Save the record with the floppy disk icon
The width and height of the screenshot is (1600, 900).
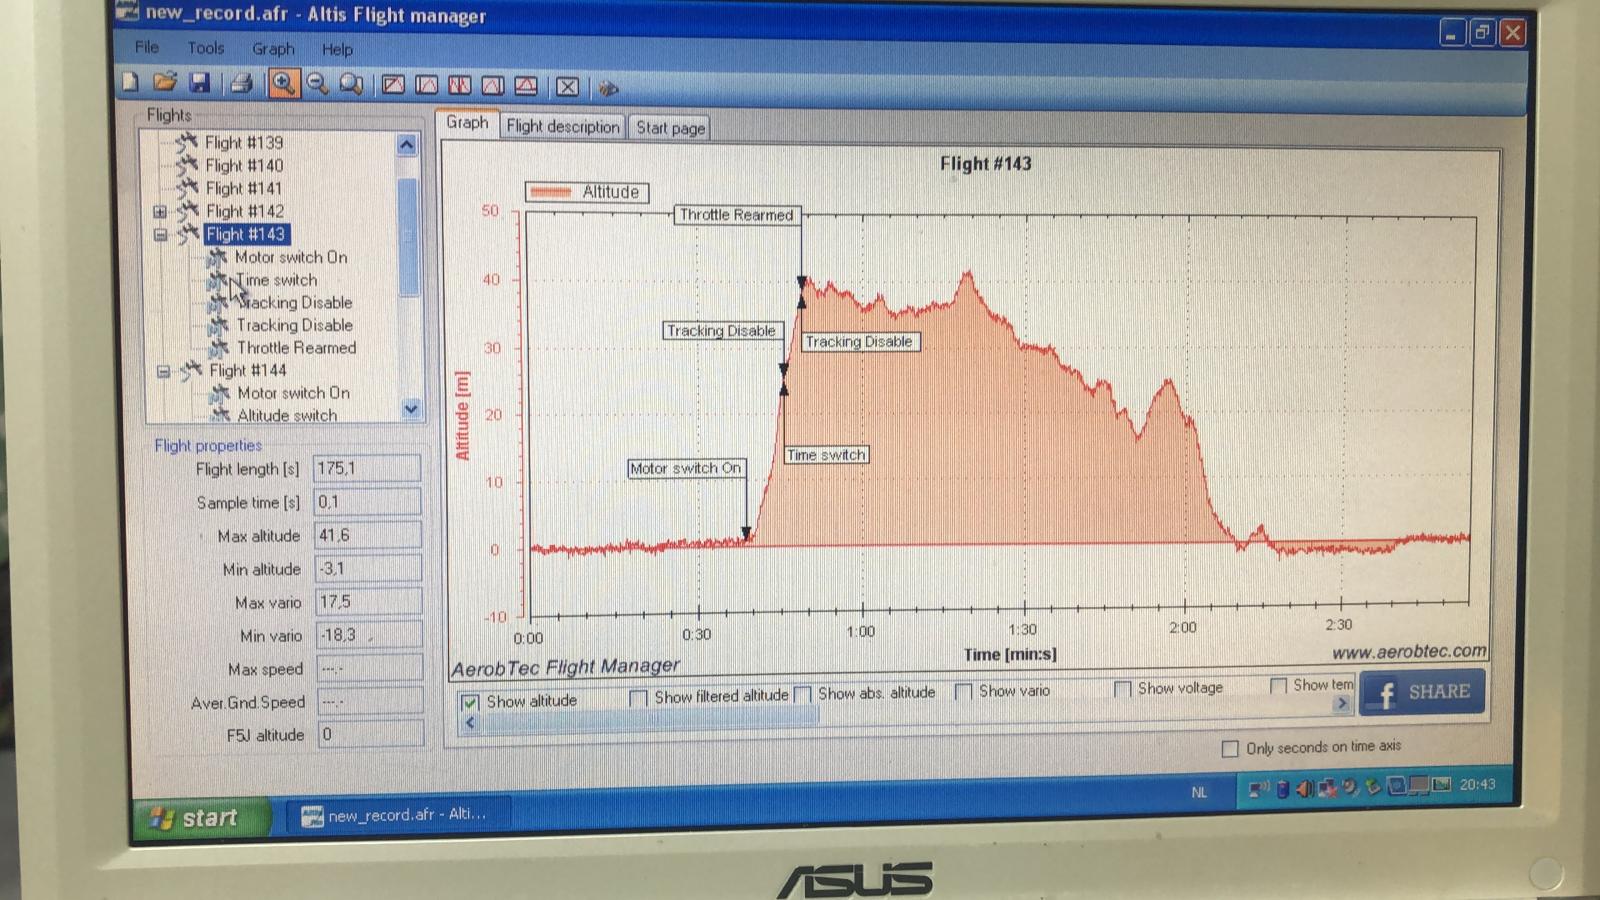click(199, 83)
